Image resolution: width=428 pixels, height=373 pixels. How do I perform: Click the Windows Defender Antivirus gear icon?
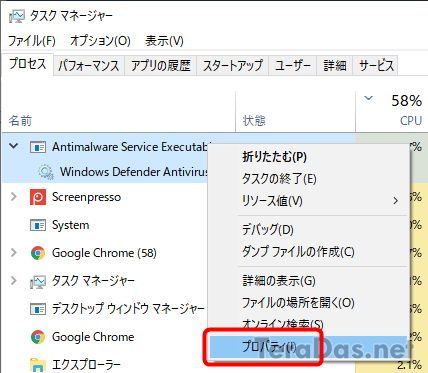point(46,172)
